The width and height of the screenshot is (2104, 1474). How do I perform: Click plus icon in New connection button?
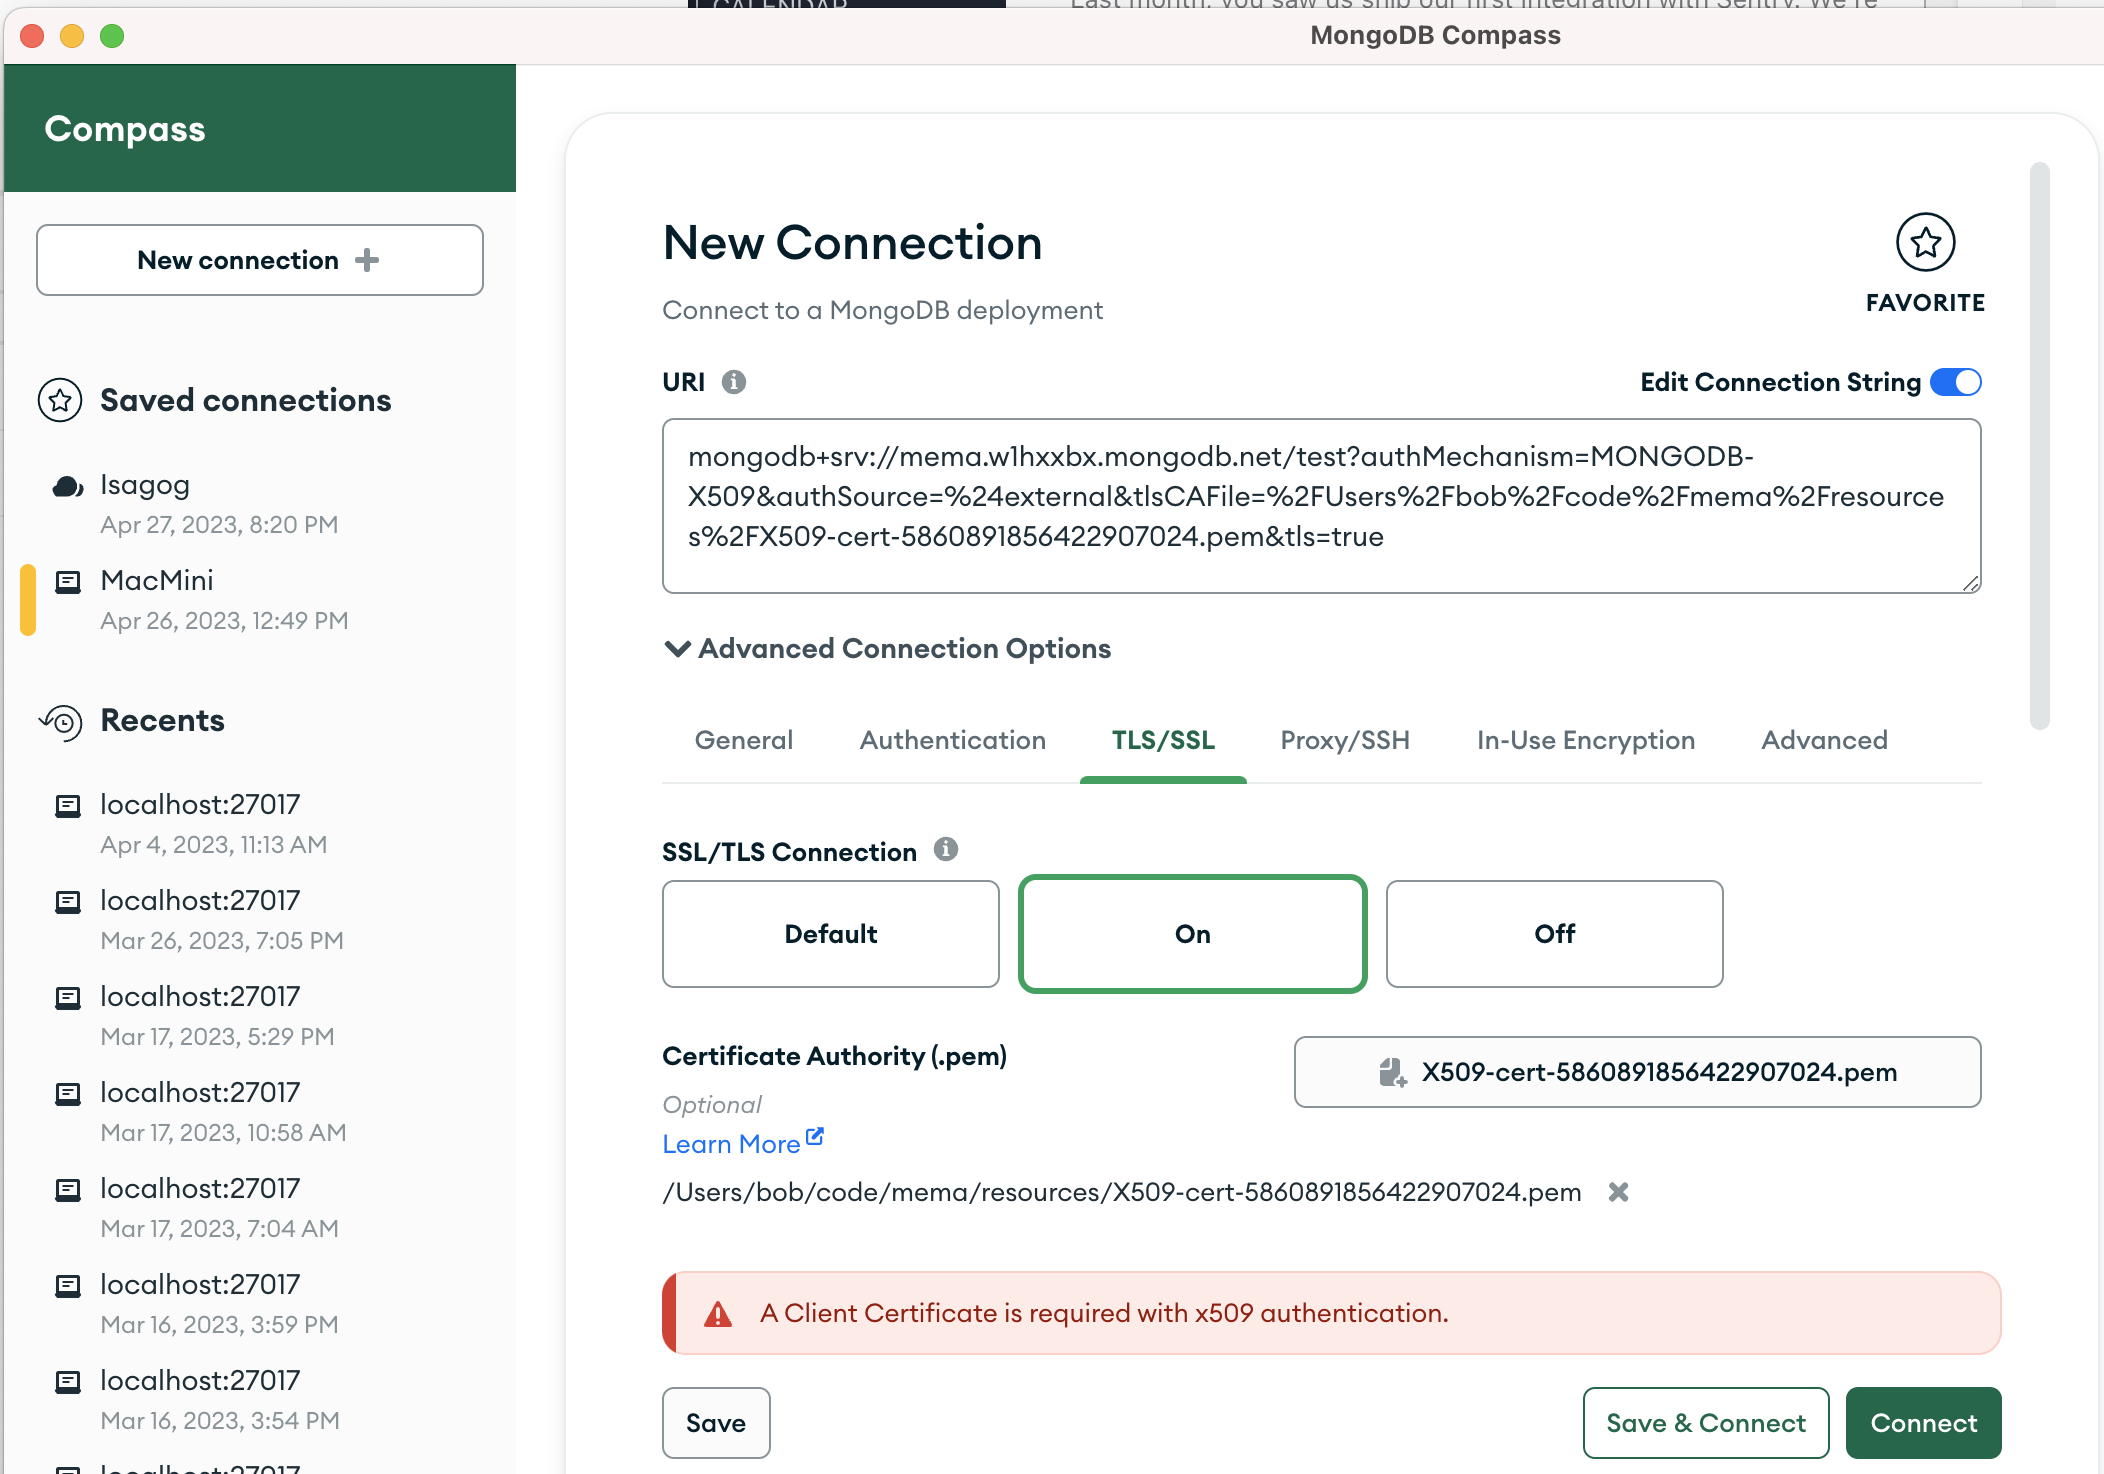click(367, 260)
